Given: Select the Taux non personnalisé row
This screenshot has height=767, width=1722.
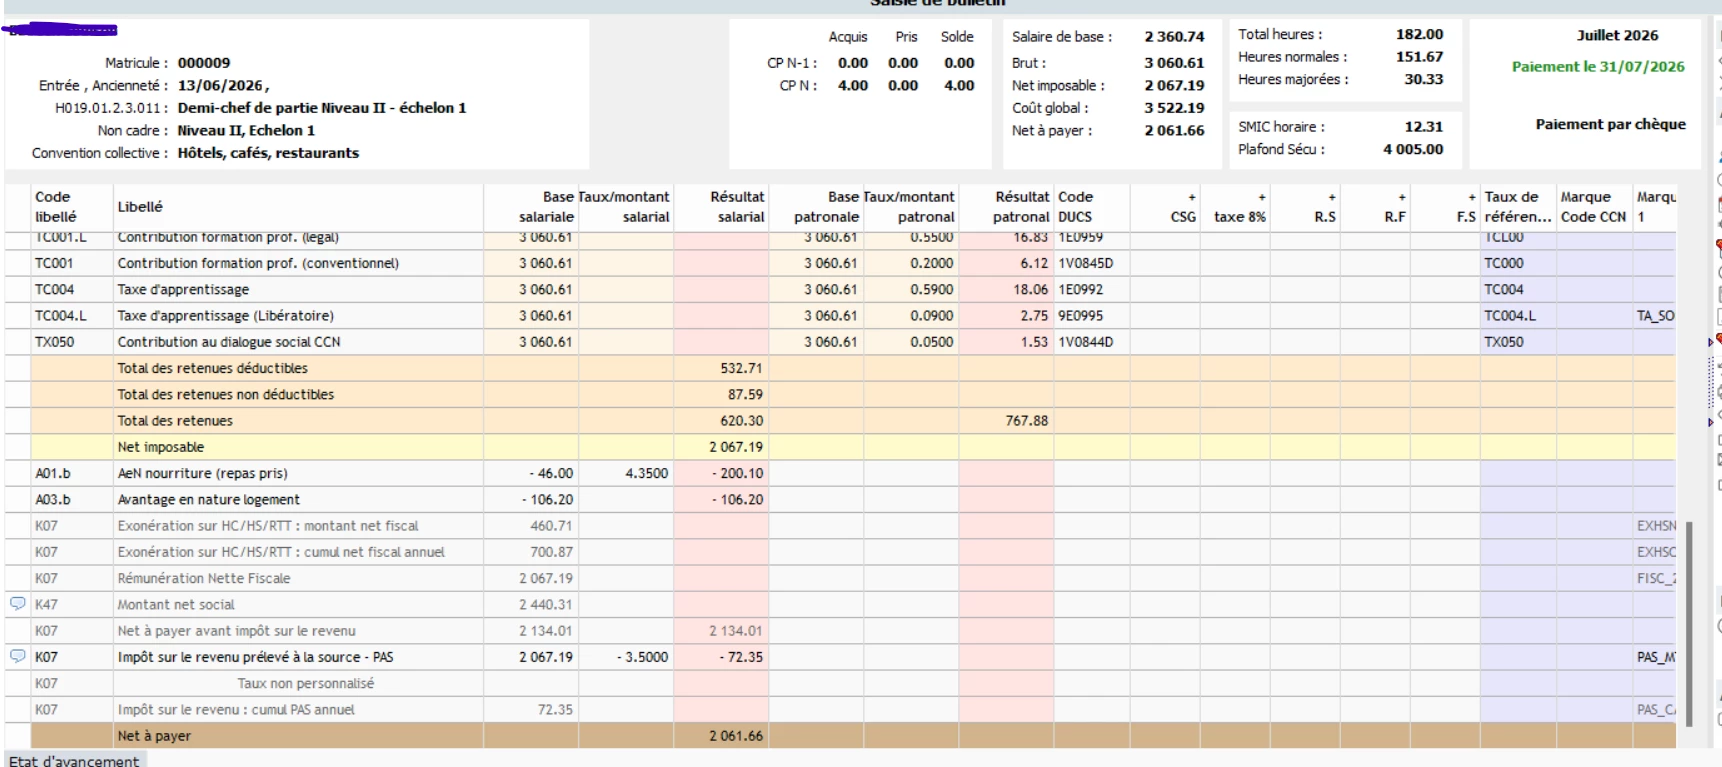Looking at the screenshot, I should [840, 683].
